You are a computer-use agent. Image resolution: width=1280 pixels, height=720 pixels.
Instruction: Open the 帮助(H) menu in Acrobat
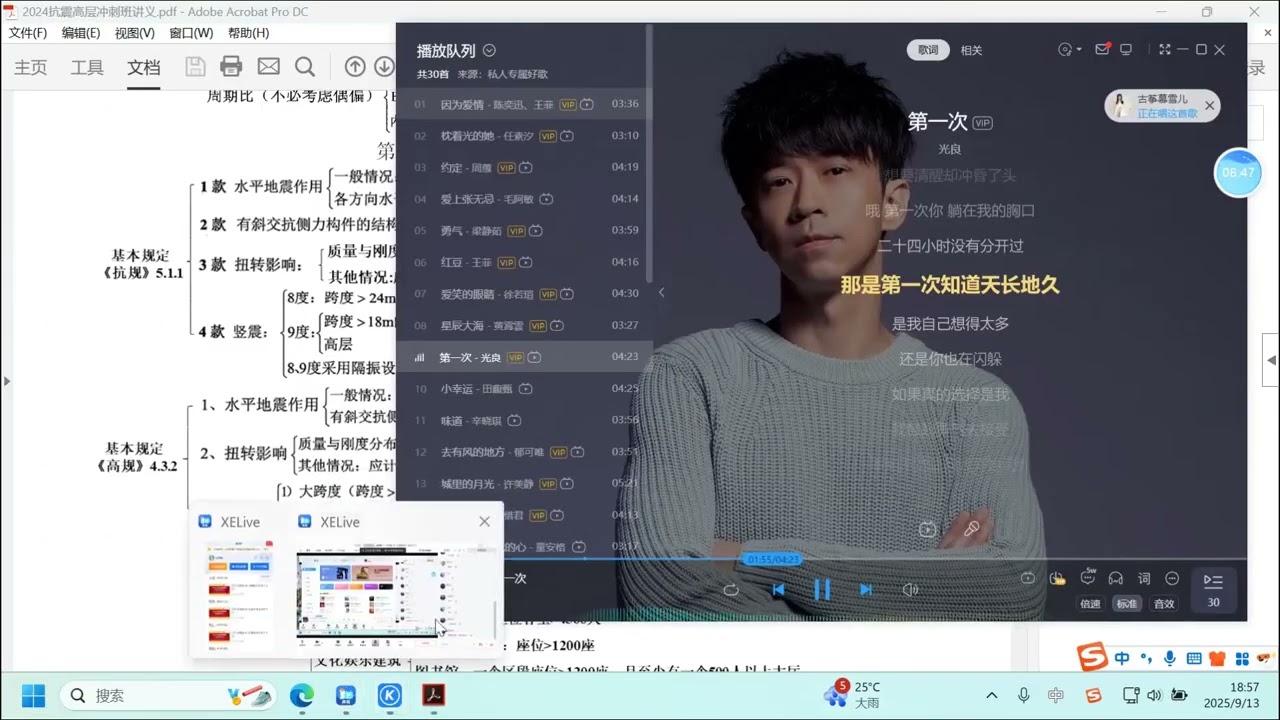(x=248, y=33)
